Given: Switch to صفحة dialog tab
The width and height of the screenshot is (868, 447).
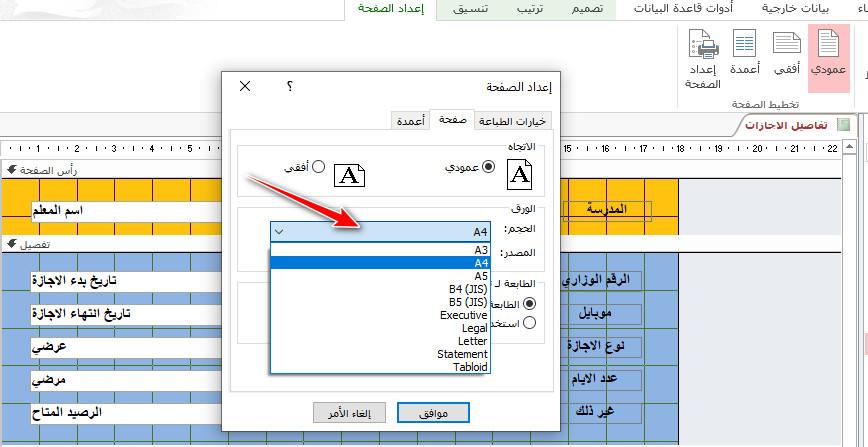Looking at the screenshot, I should 452,120.
